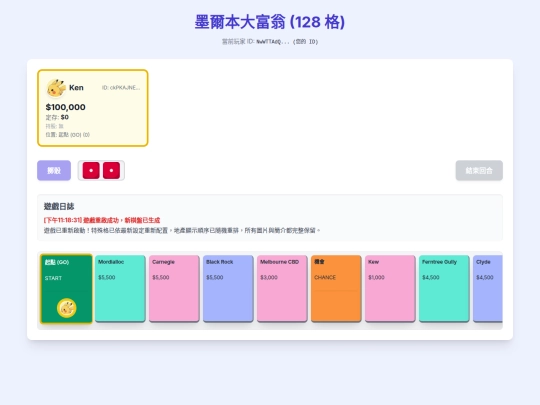Screen dimensions: 540x405
Task: Click the purple roll dice button
Action: pos(54,170)
